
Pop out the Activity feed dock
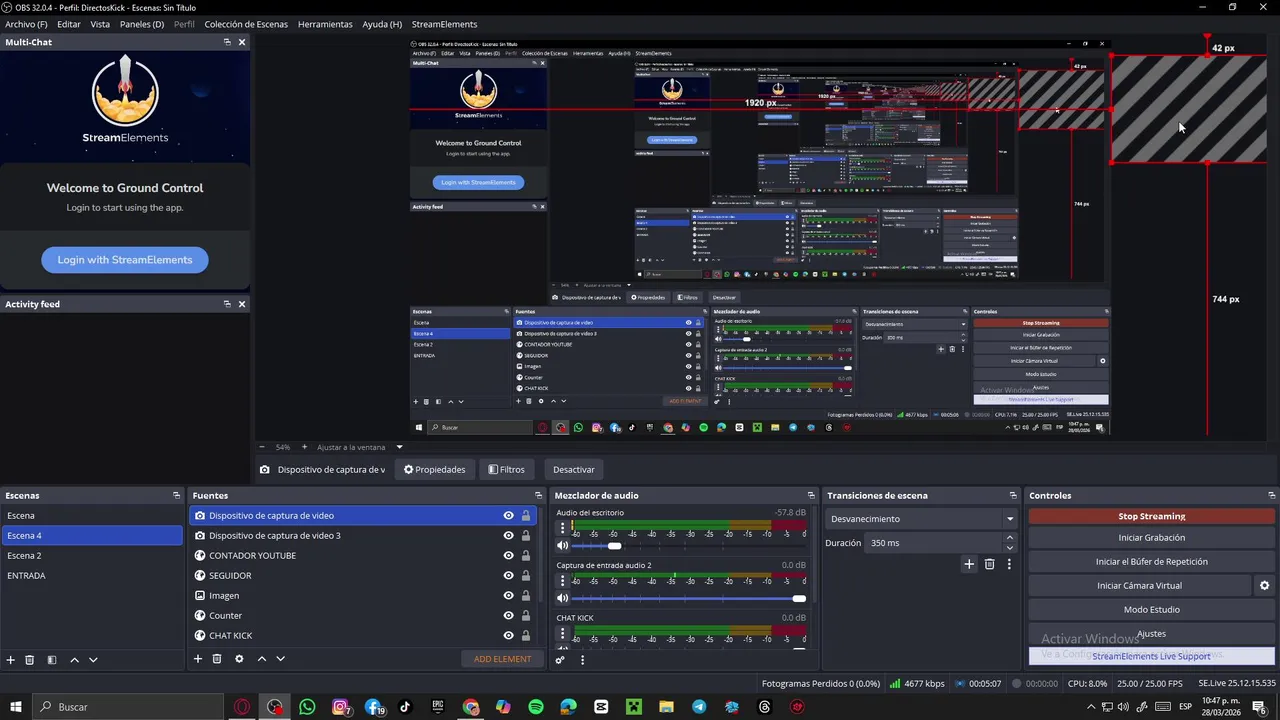[x=227, y=304]
